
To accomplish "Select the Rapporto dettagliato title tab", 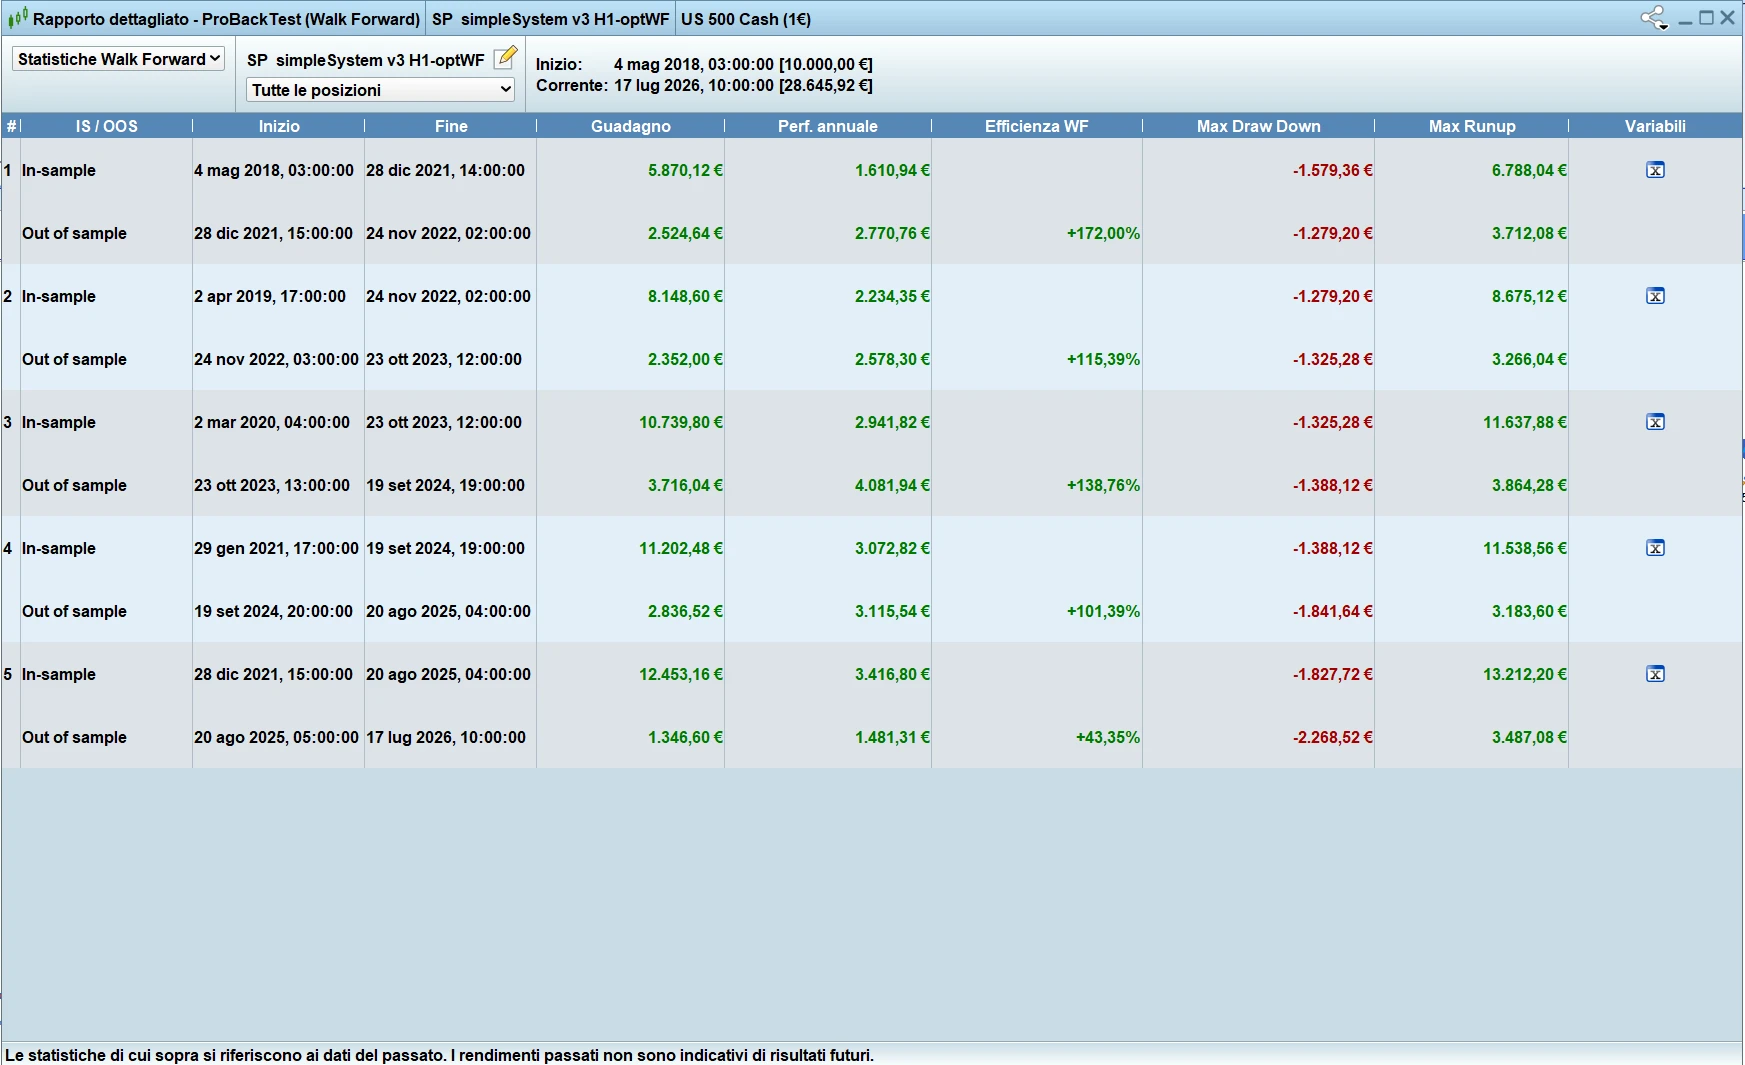I will coord(214,19).
